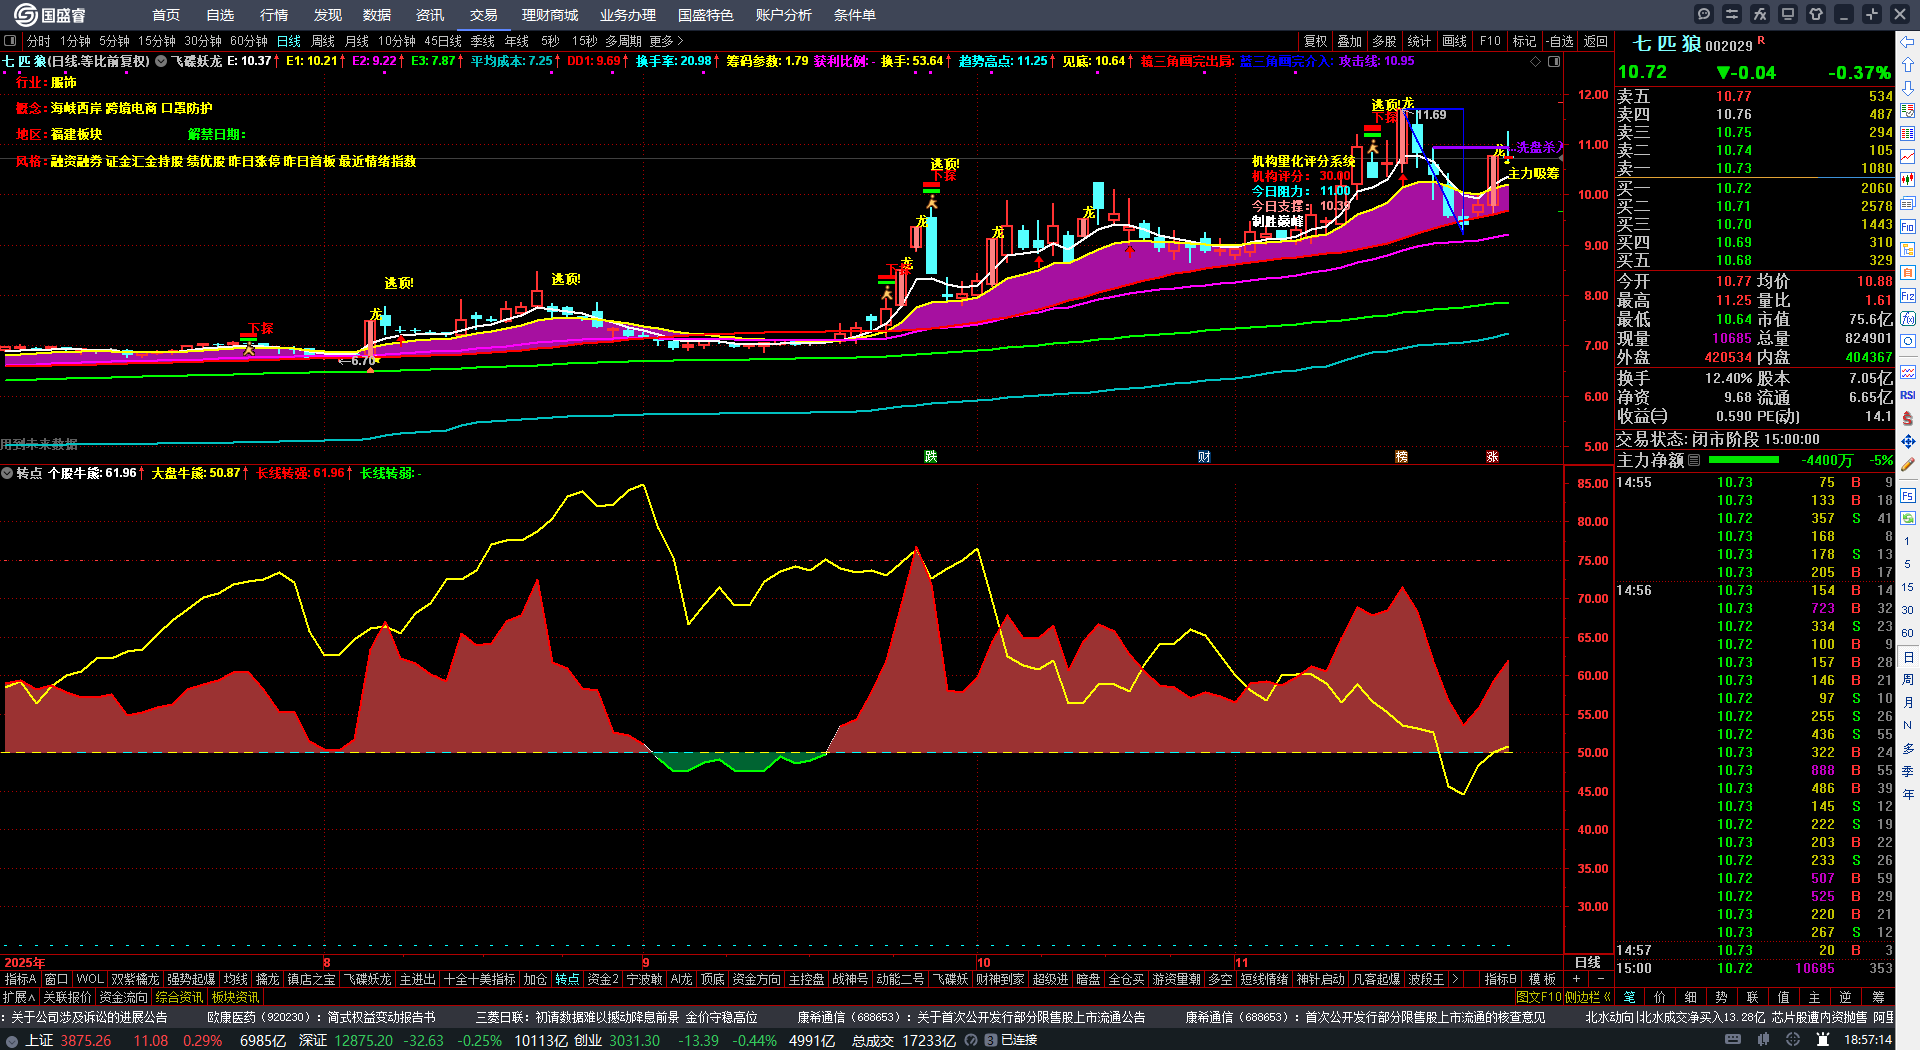The image size is (1920, 1050).
Task: Click the blue up arrow sidebar icon
Action: [1908, 64]
